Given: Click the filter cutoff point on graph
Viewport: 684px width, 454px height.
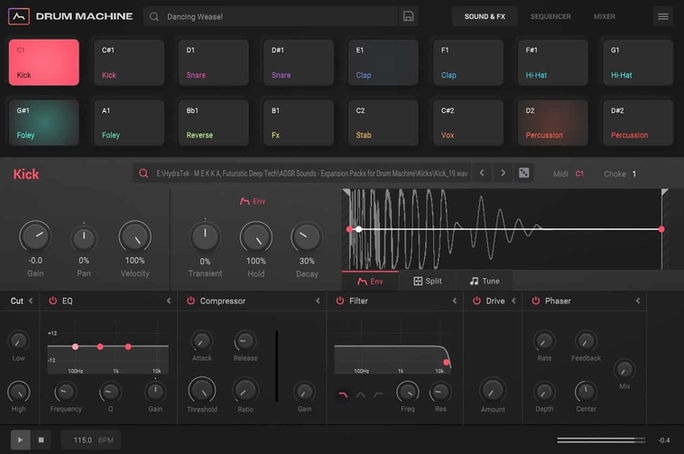Looking at the screenshot, I should (446, 362).
